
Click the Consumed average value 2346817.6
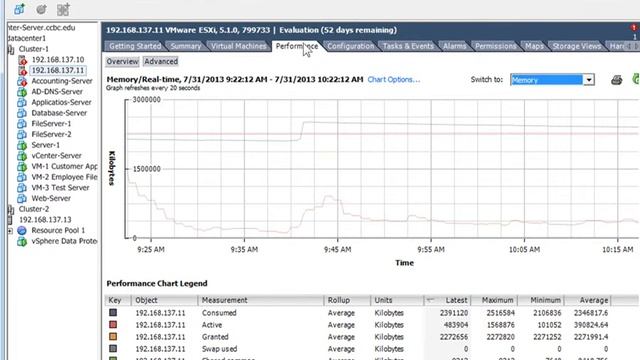591,313
